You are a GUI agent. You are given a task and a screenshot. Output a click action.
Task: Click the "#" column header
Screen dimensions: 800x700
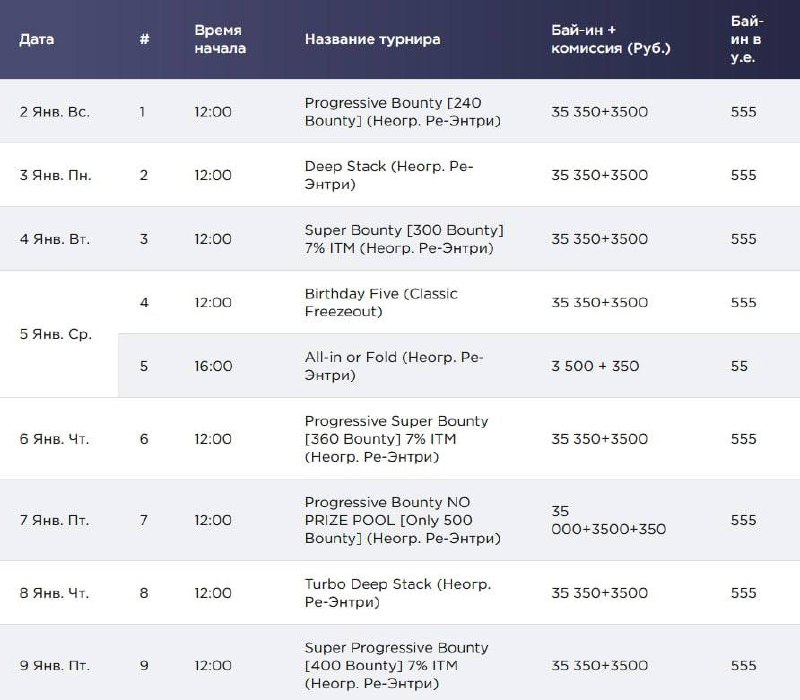(144, 40)
